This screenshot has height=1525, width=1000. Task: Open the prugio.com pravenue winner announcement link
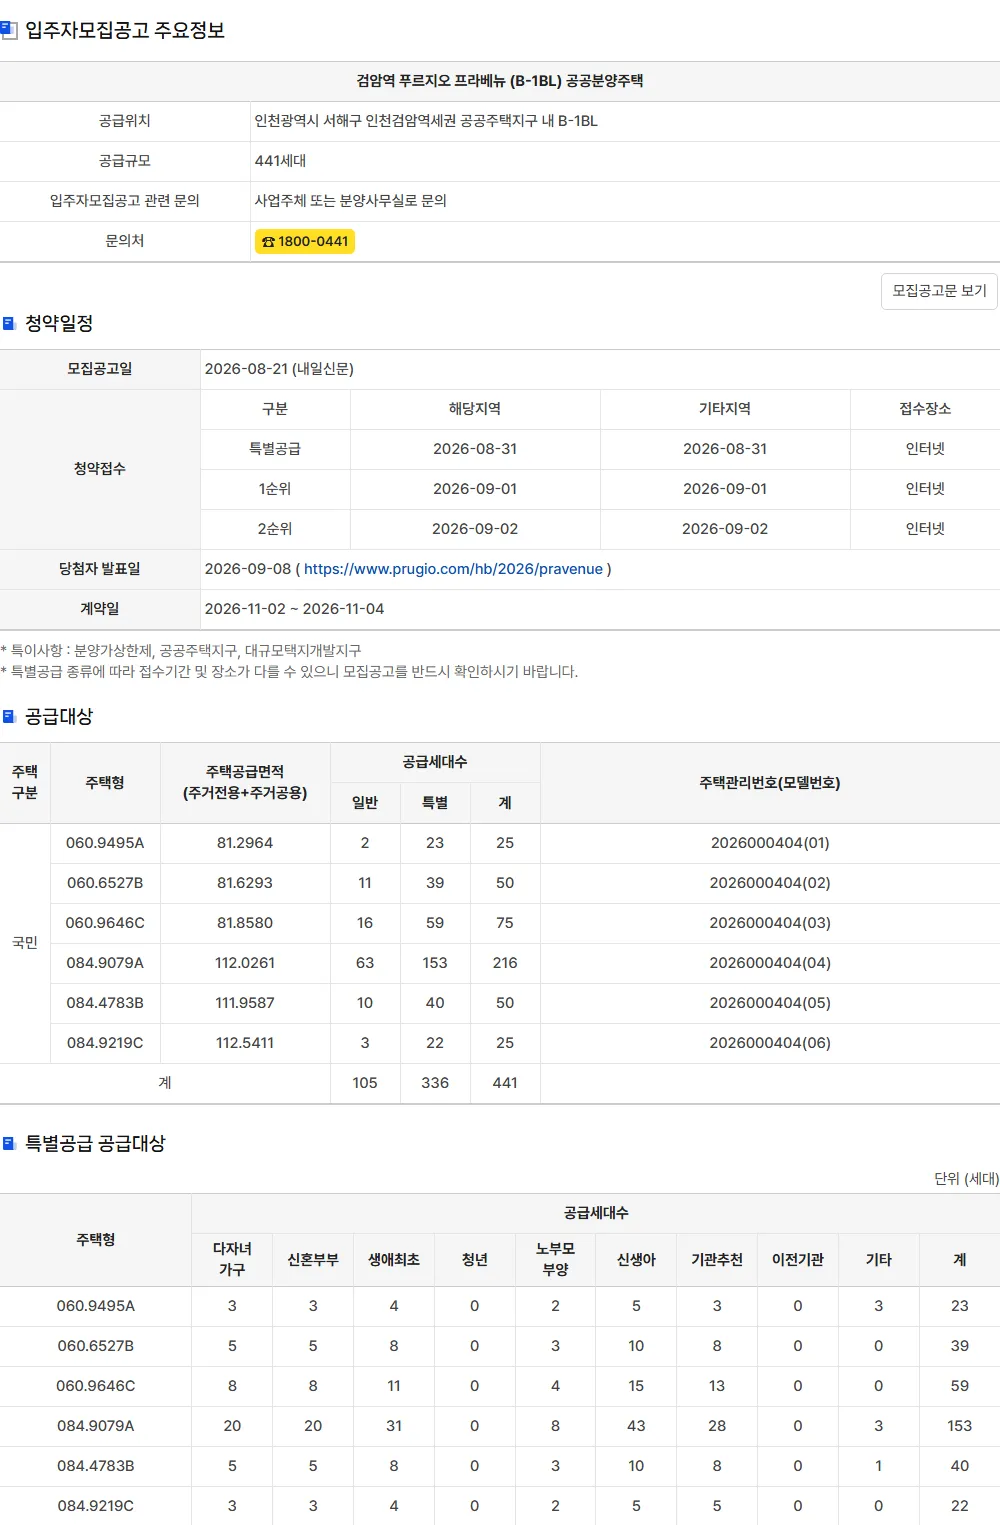pyautogui.click(x=453, y=569)
